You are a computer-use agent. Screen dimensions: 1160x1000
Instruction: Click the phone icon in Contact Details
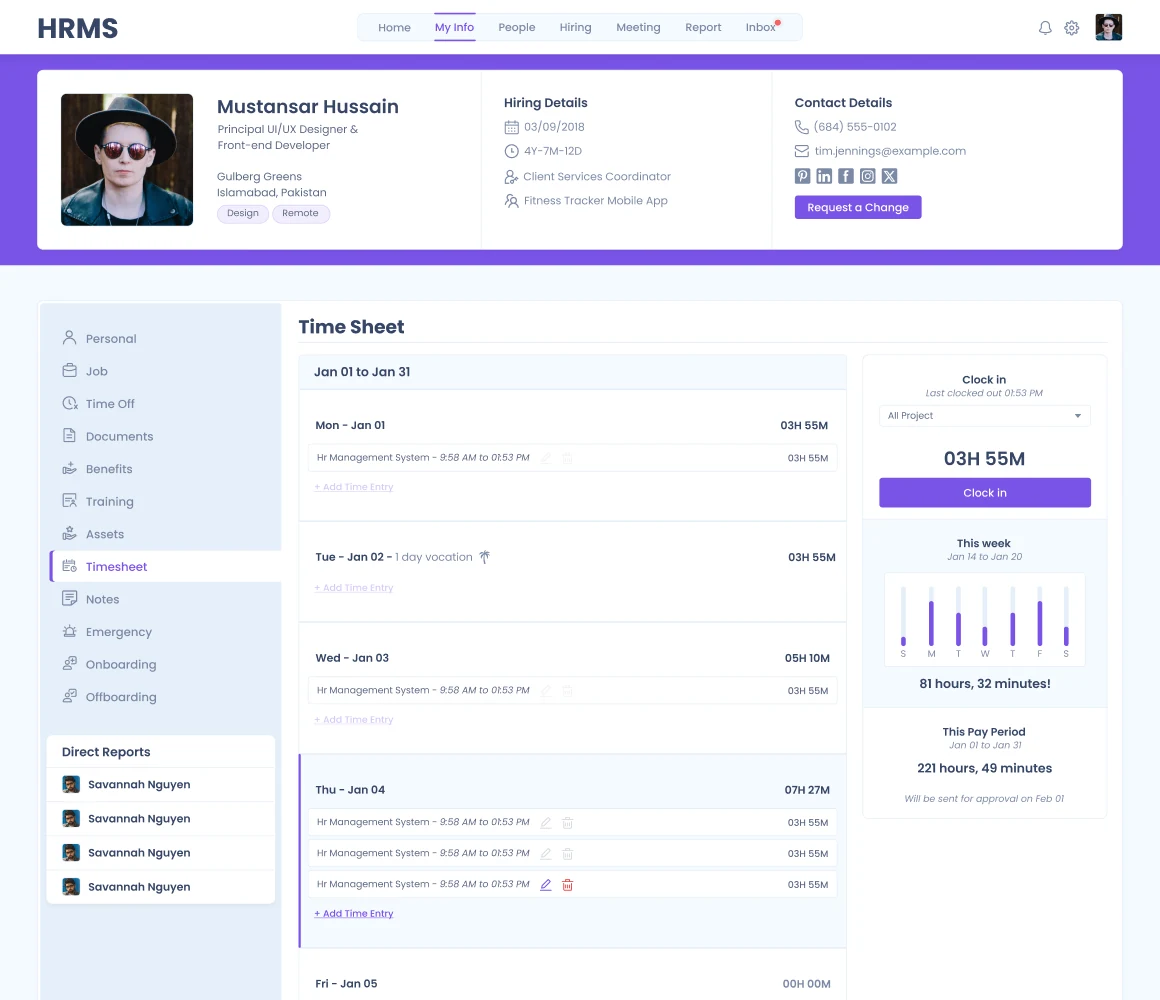pyautogui.click(x=801, y=126)
